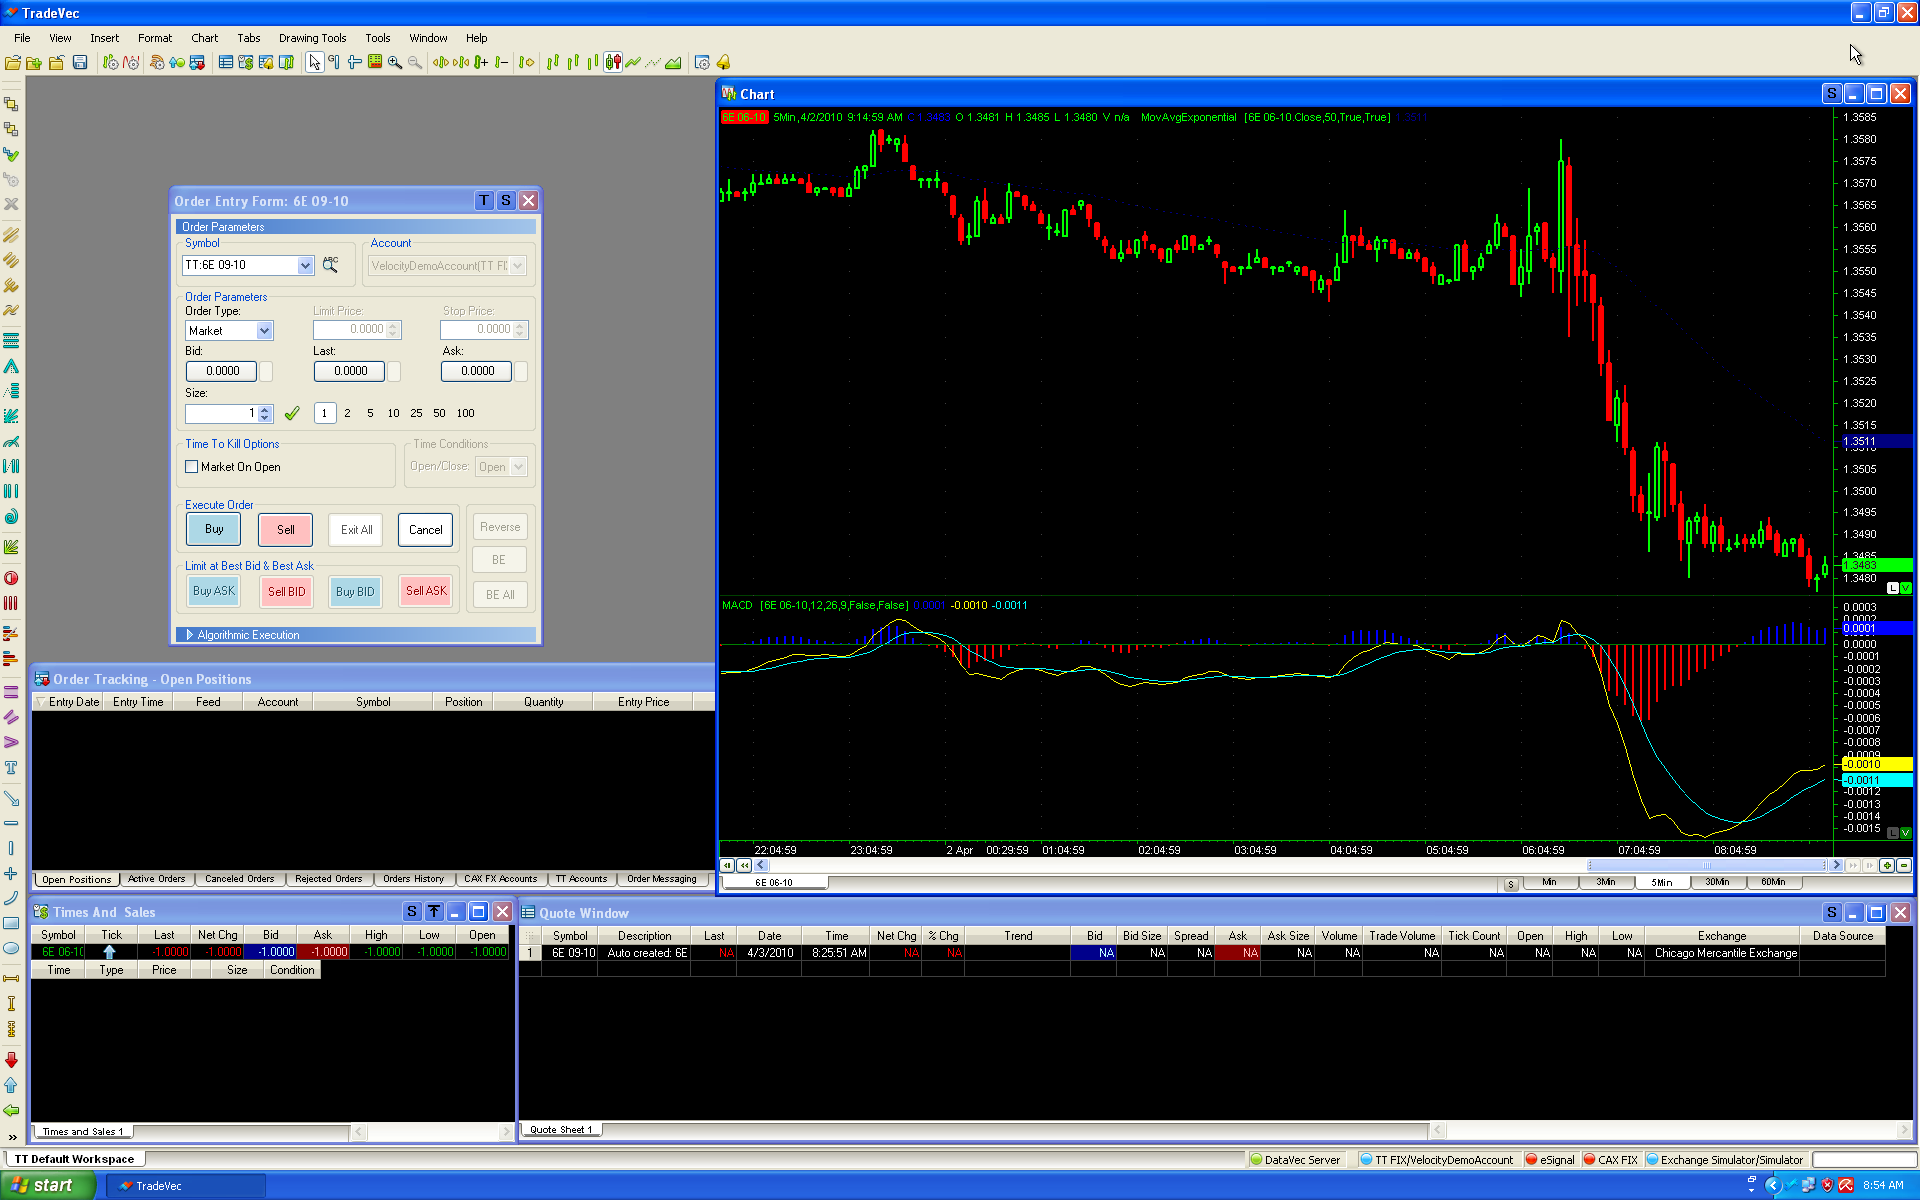Open the Chart menu

(x=204, y=38)
